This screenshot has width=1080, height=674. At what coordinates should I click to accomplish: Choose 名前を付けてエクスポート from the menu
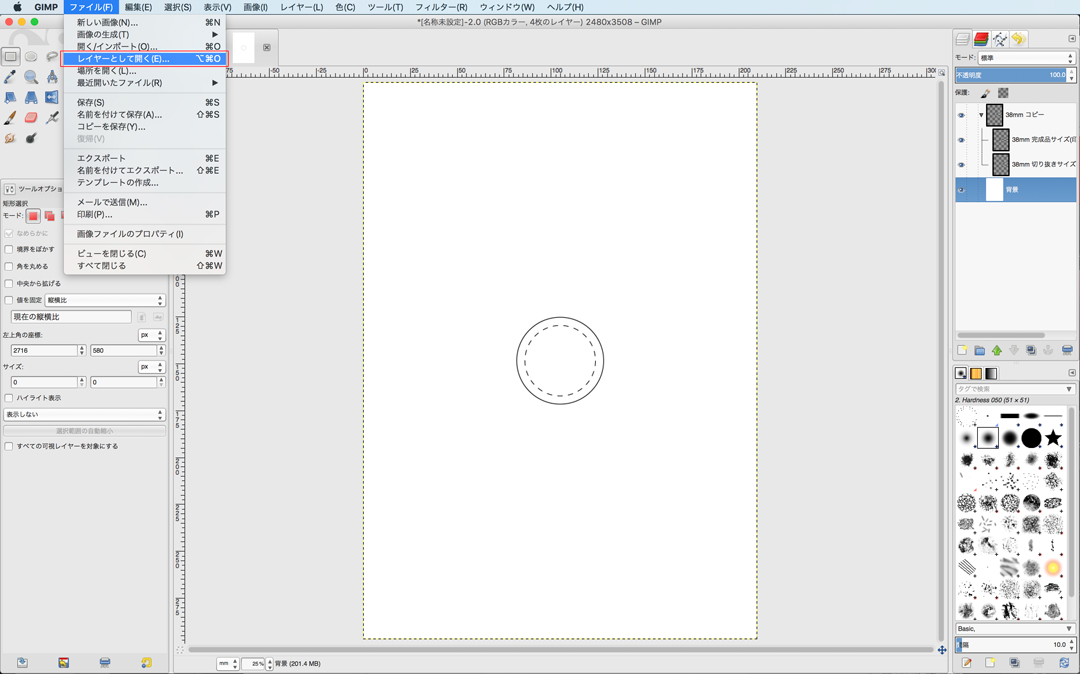tap(130, 170)
